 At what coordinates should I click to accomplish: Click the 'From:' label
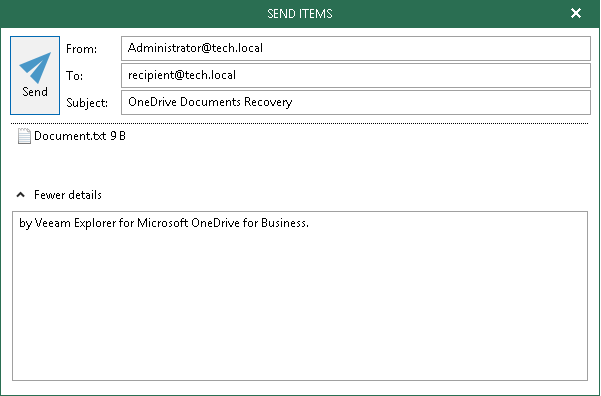pos(82,49)
